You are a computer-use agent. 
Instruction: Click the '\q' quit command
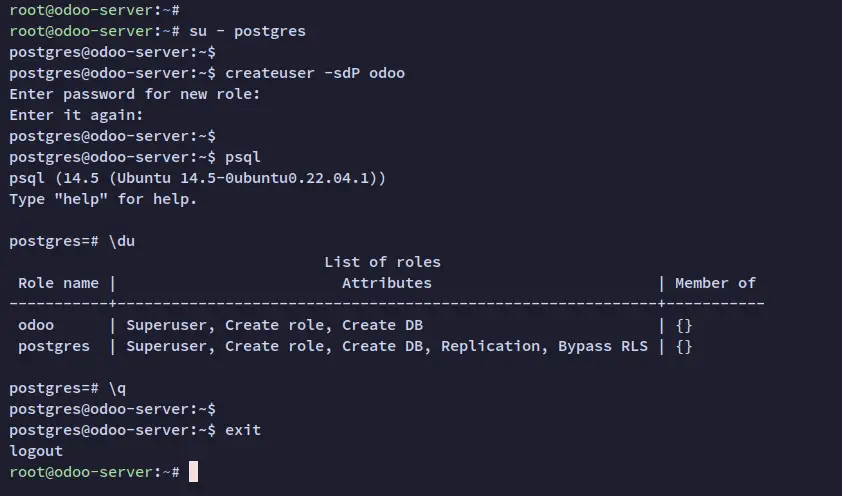pos(117,388)
